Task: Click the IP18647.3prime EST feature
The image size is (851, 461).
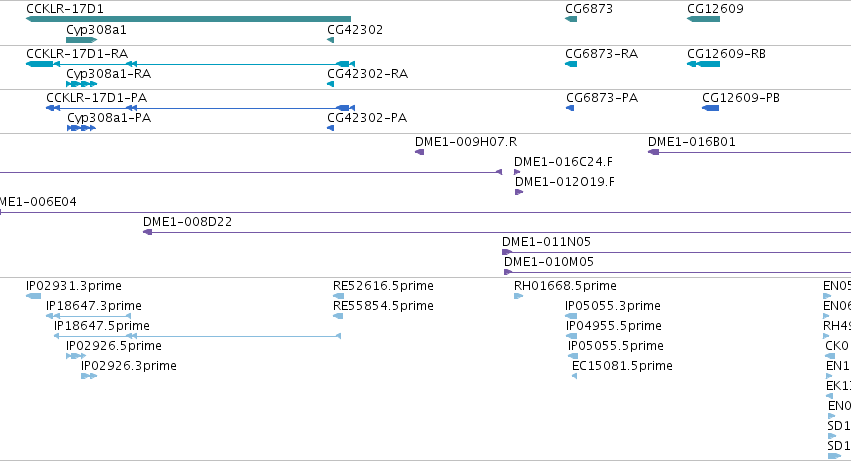Action: [88, 316]
